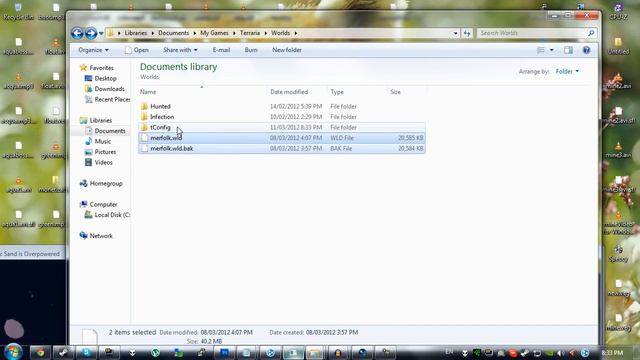Viewport: 640px width, 360px height.
Task: Open Recycle Bin on the desktop
Action: 18,12
